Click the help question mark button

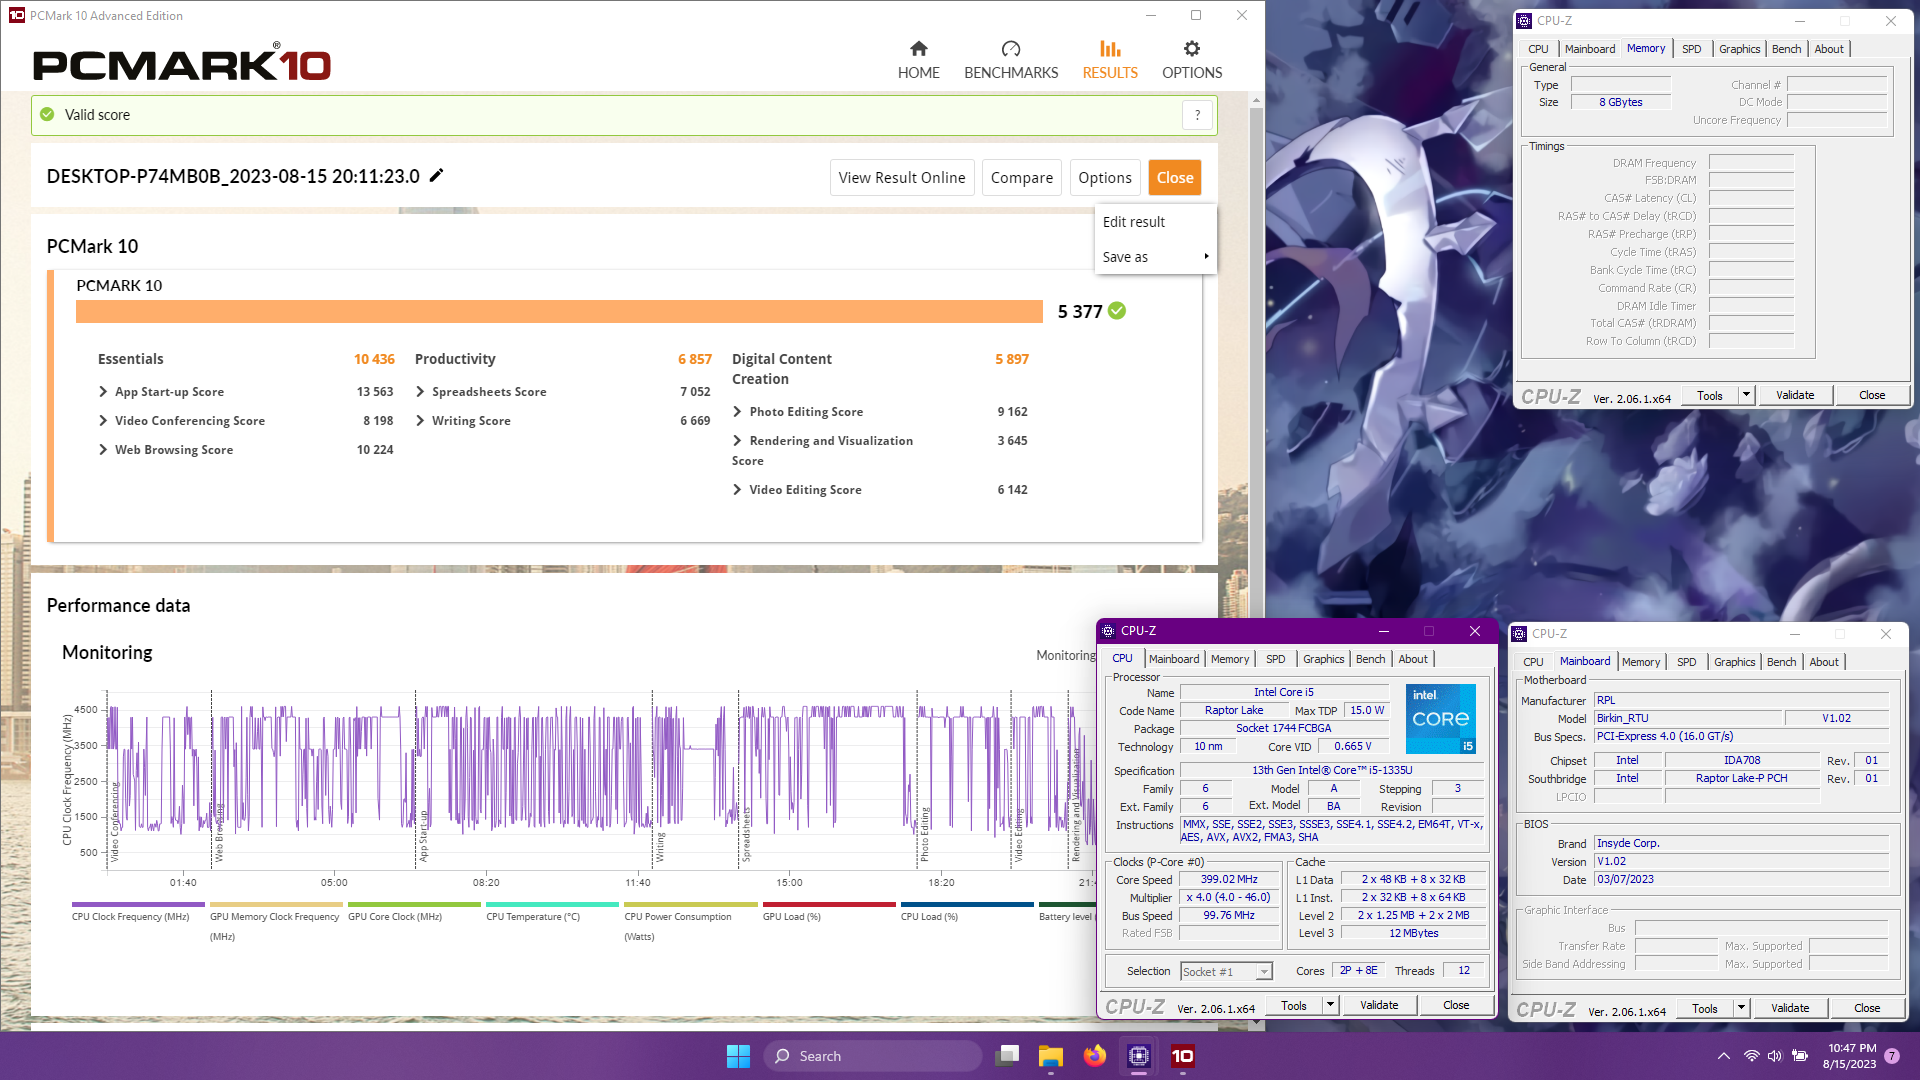click(1197, 115)
